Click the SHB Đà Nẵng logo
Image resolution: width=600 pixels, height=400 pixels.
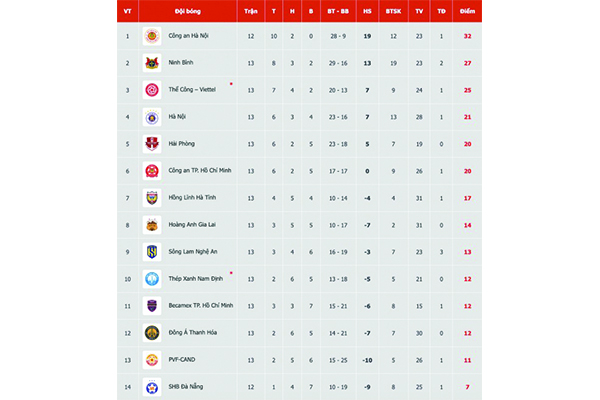coord(152,387)
